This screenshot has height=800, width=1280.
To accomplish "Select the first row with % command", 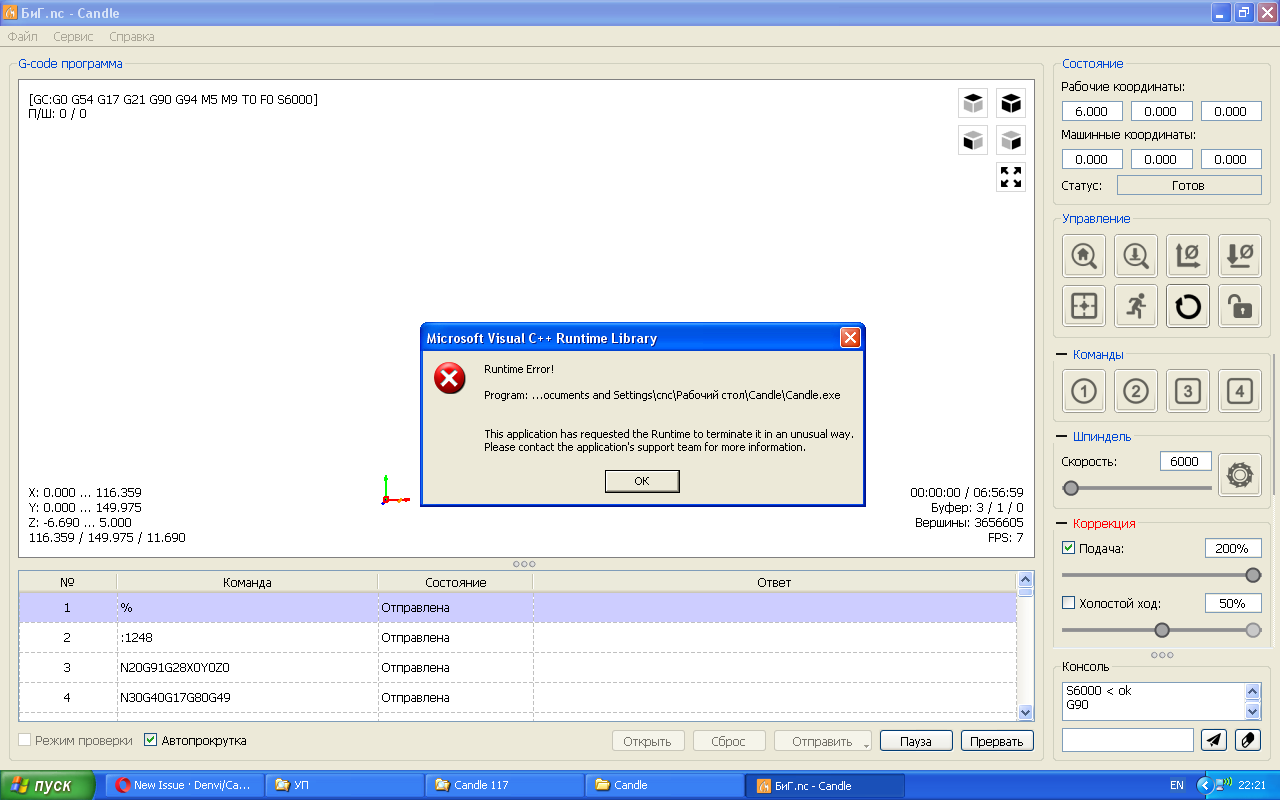I will 518,607.
